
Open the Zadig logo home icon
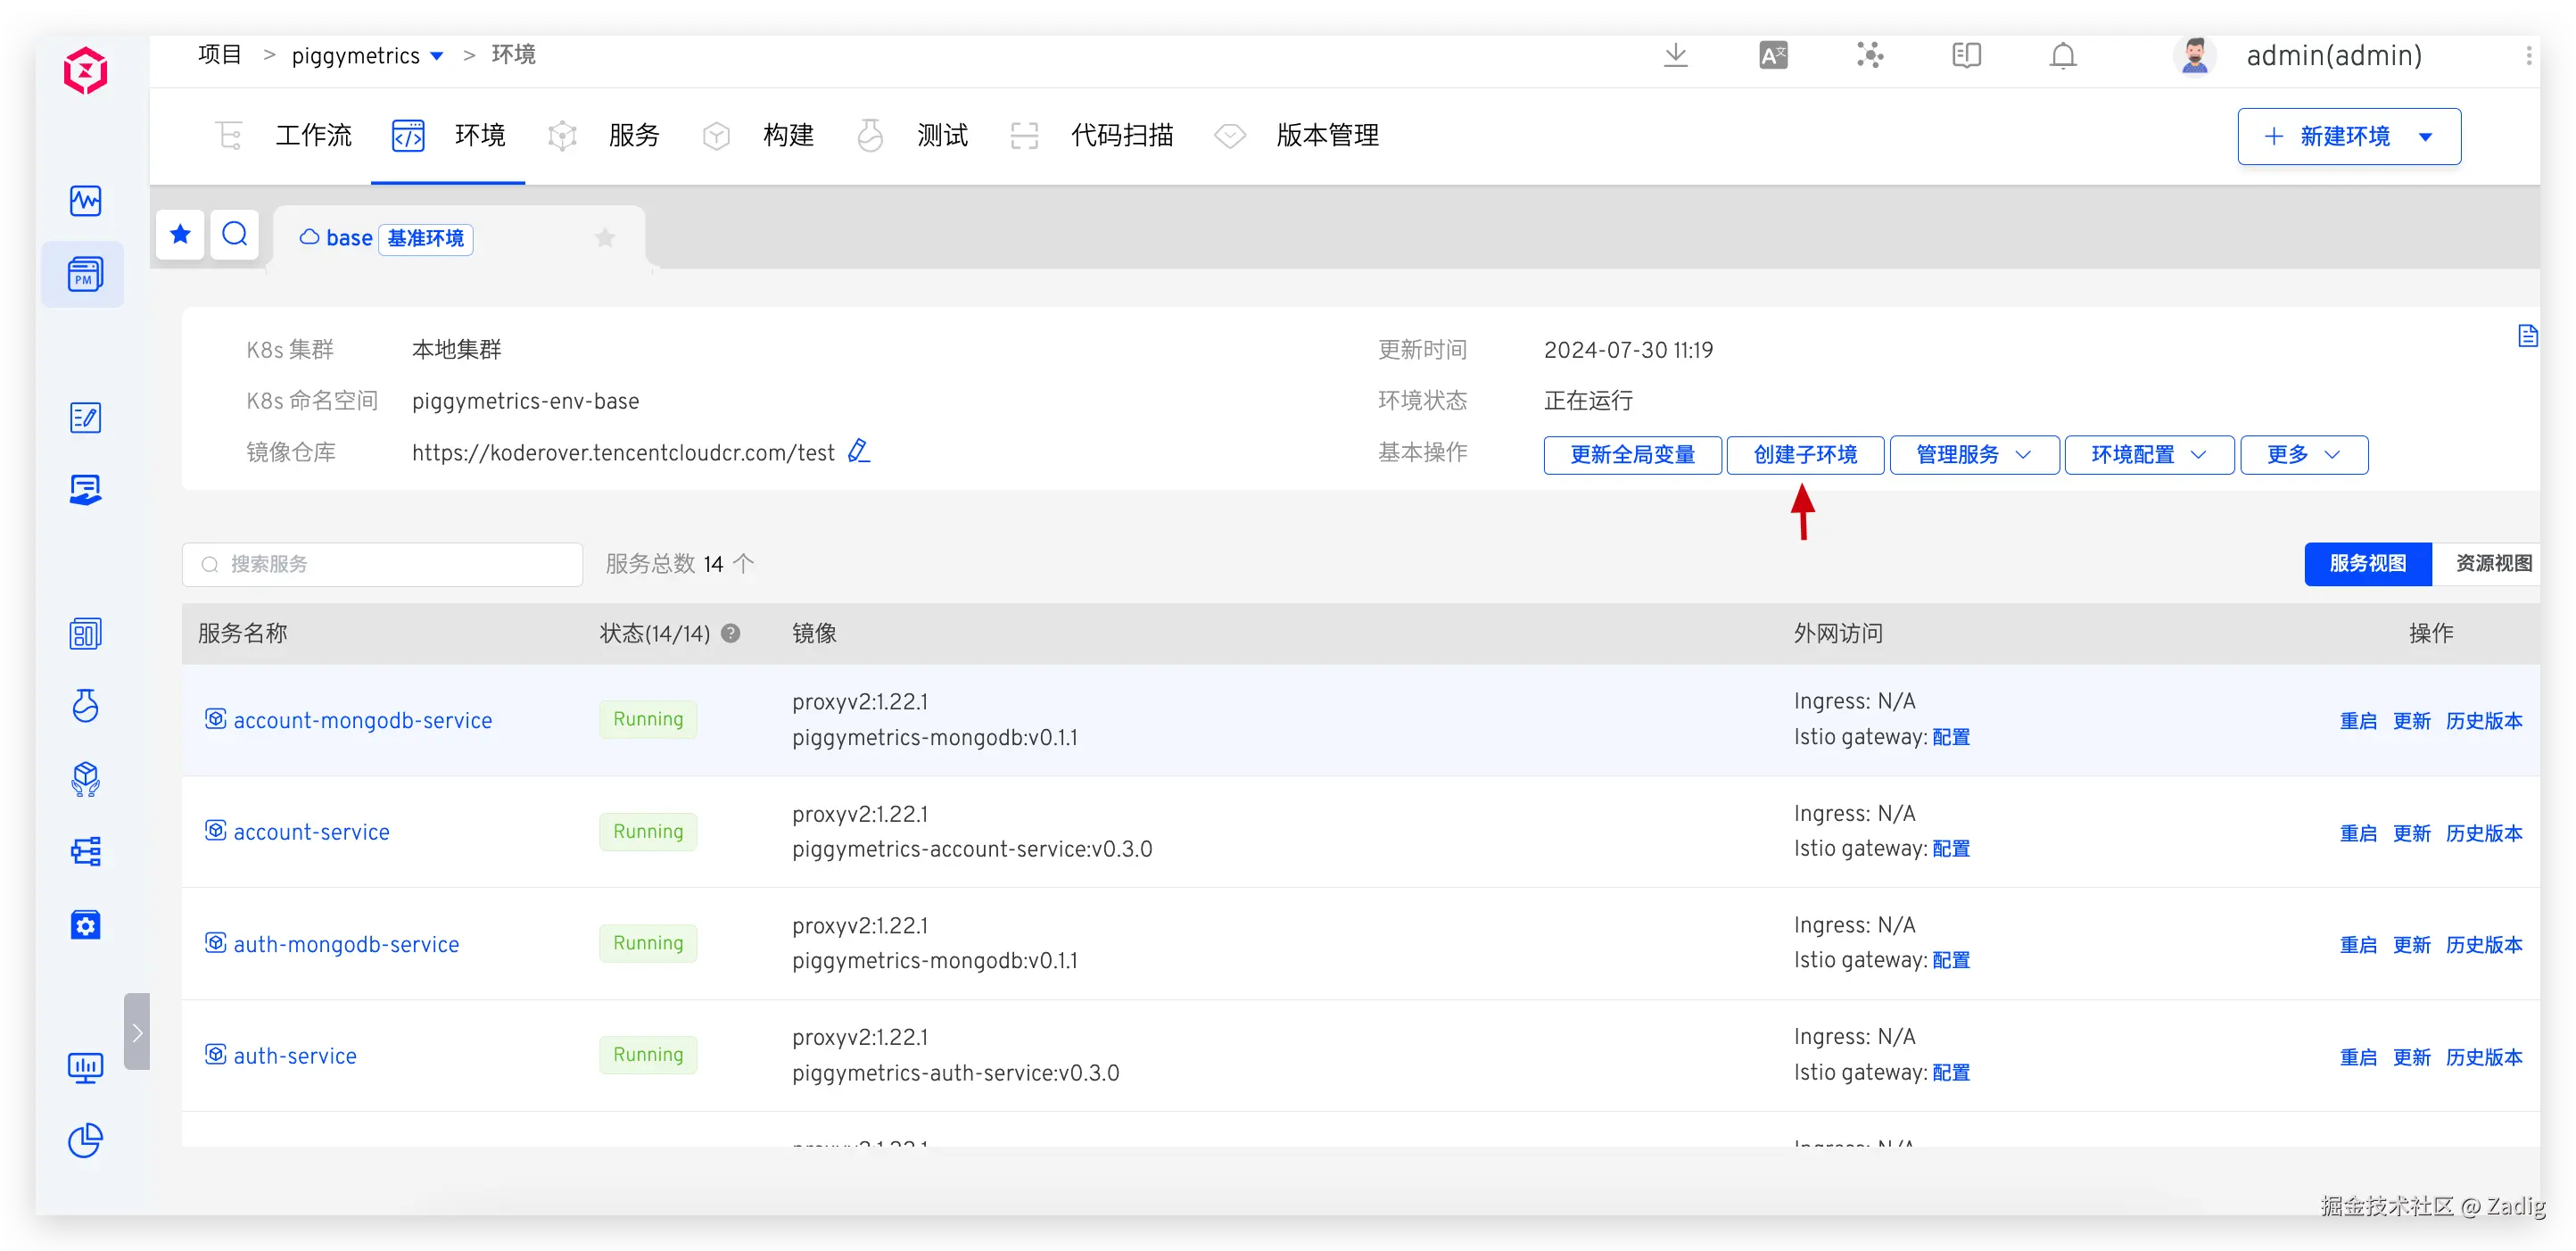click(x=85, y=71)
